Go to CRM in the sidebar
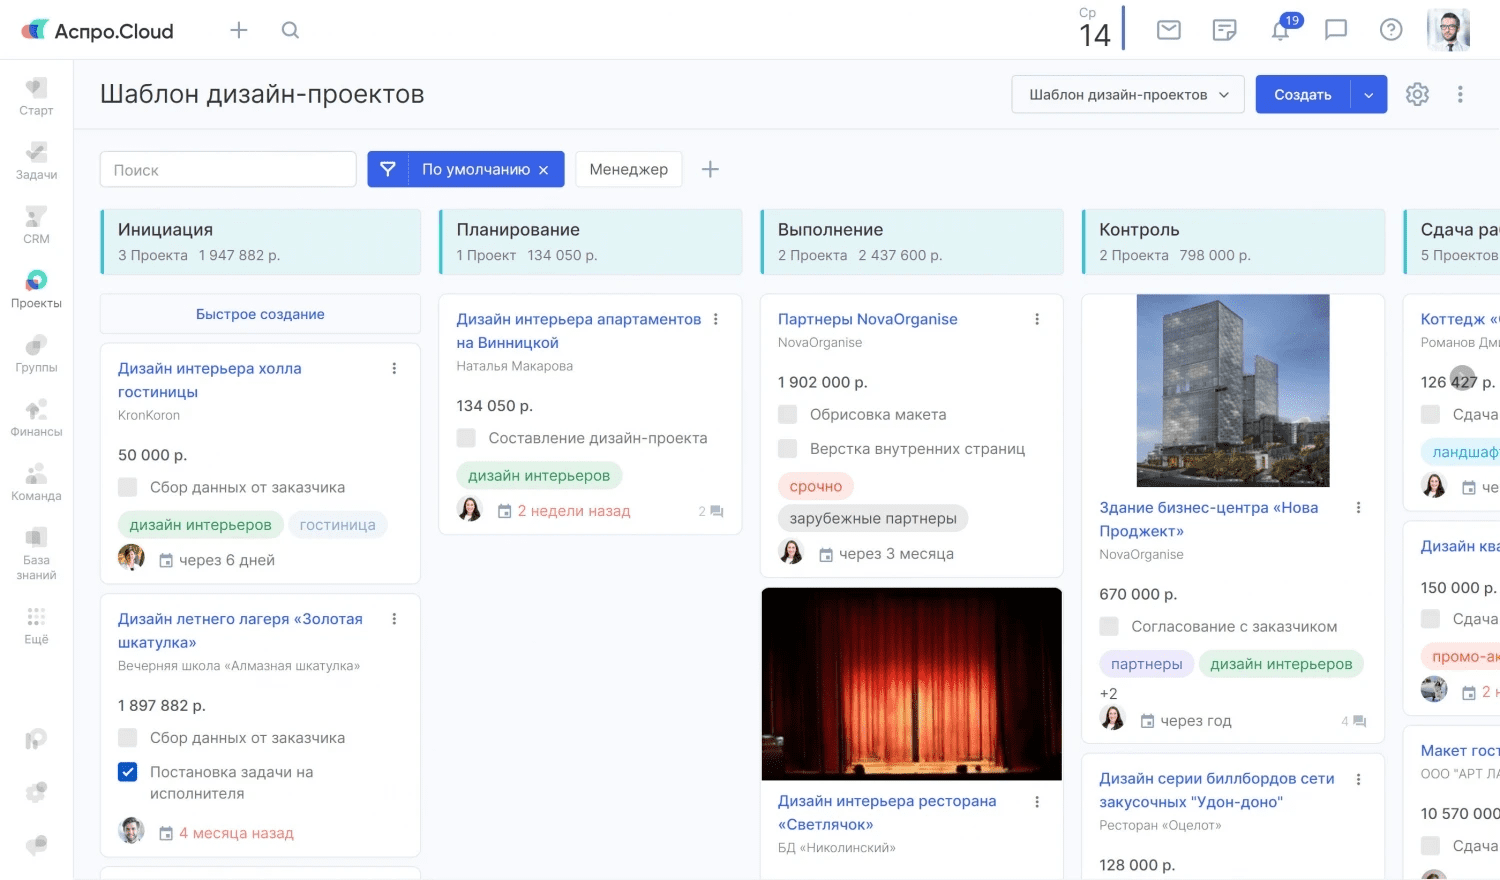This screenshot has height=880, width=1500. click(x=36, y=225)
